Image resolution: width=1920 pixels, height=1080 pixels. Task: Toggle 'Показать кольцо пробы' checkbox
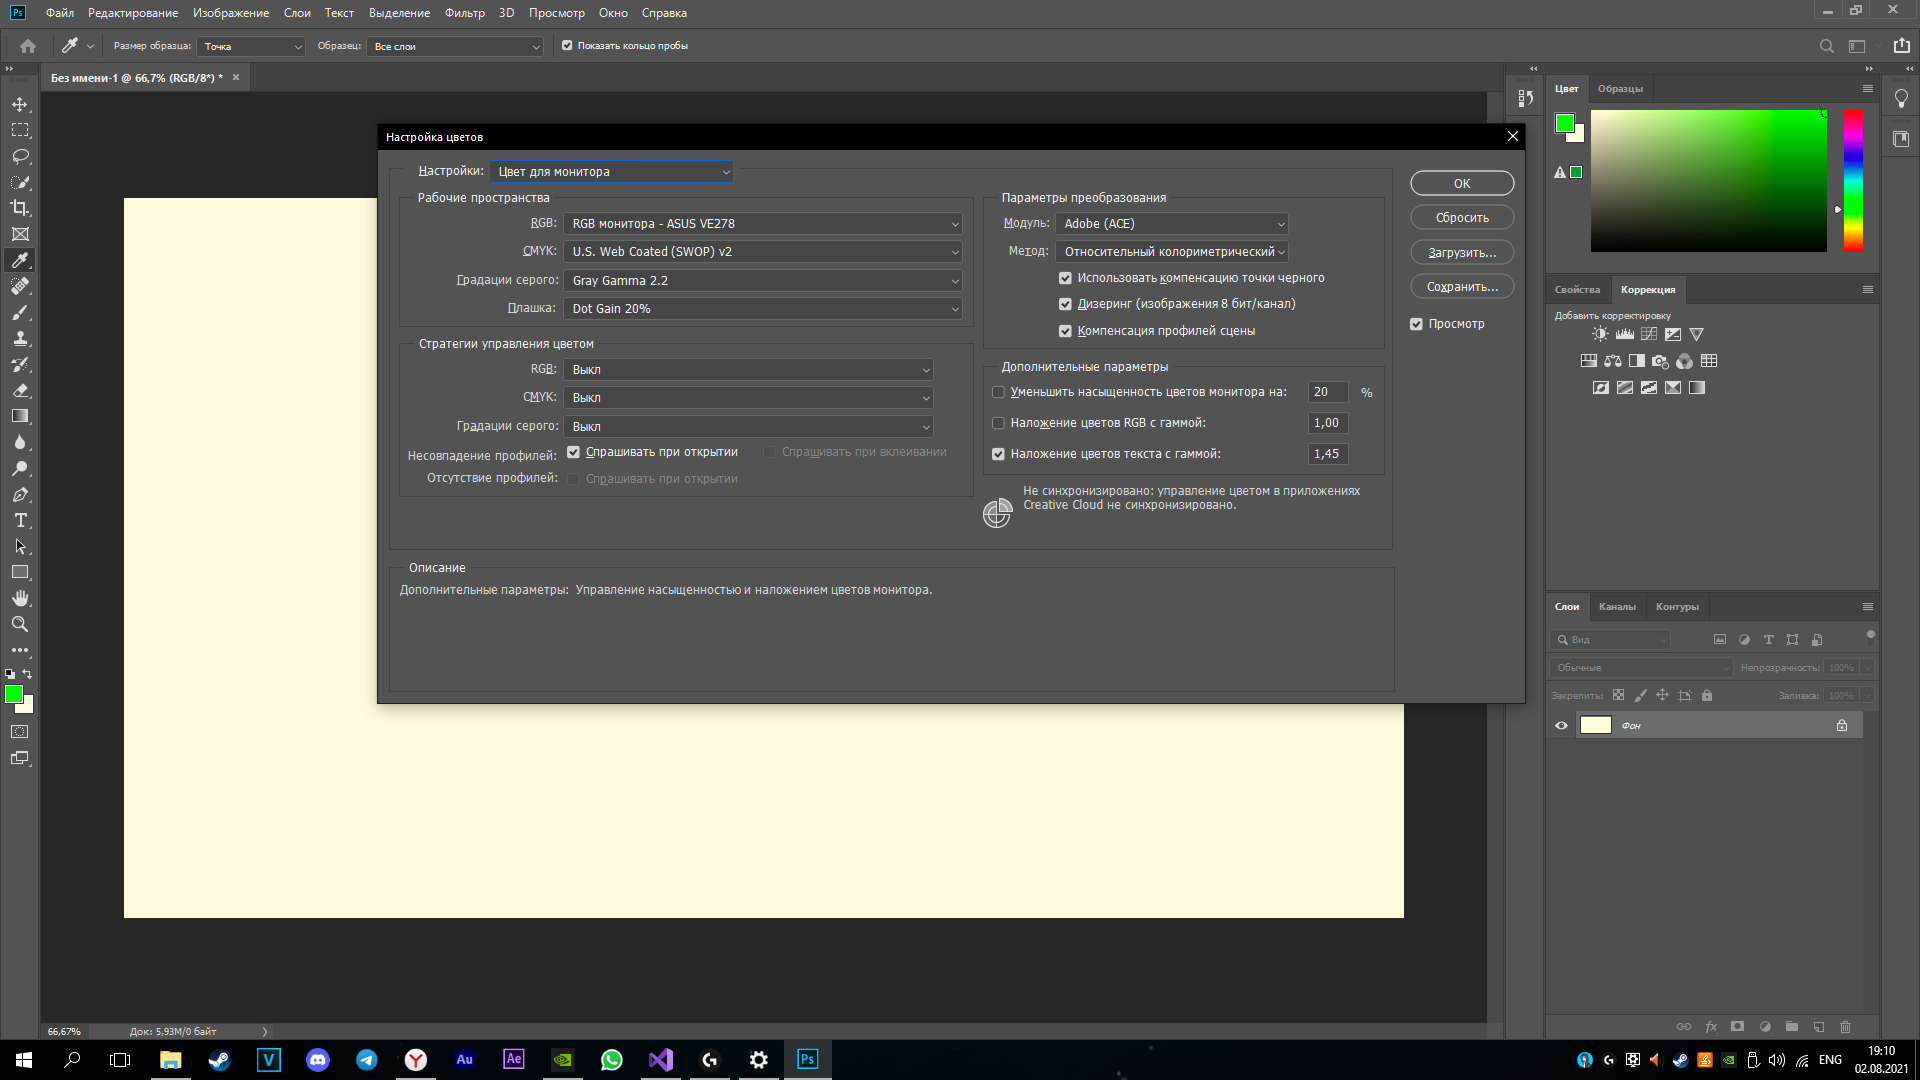(567, 46)
